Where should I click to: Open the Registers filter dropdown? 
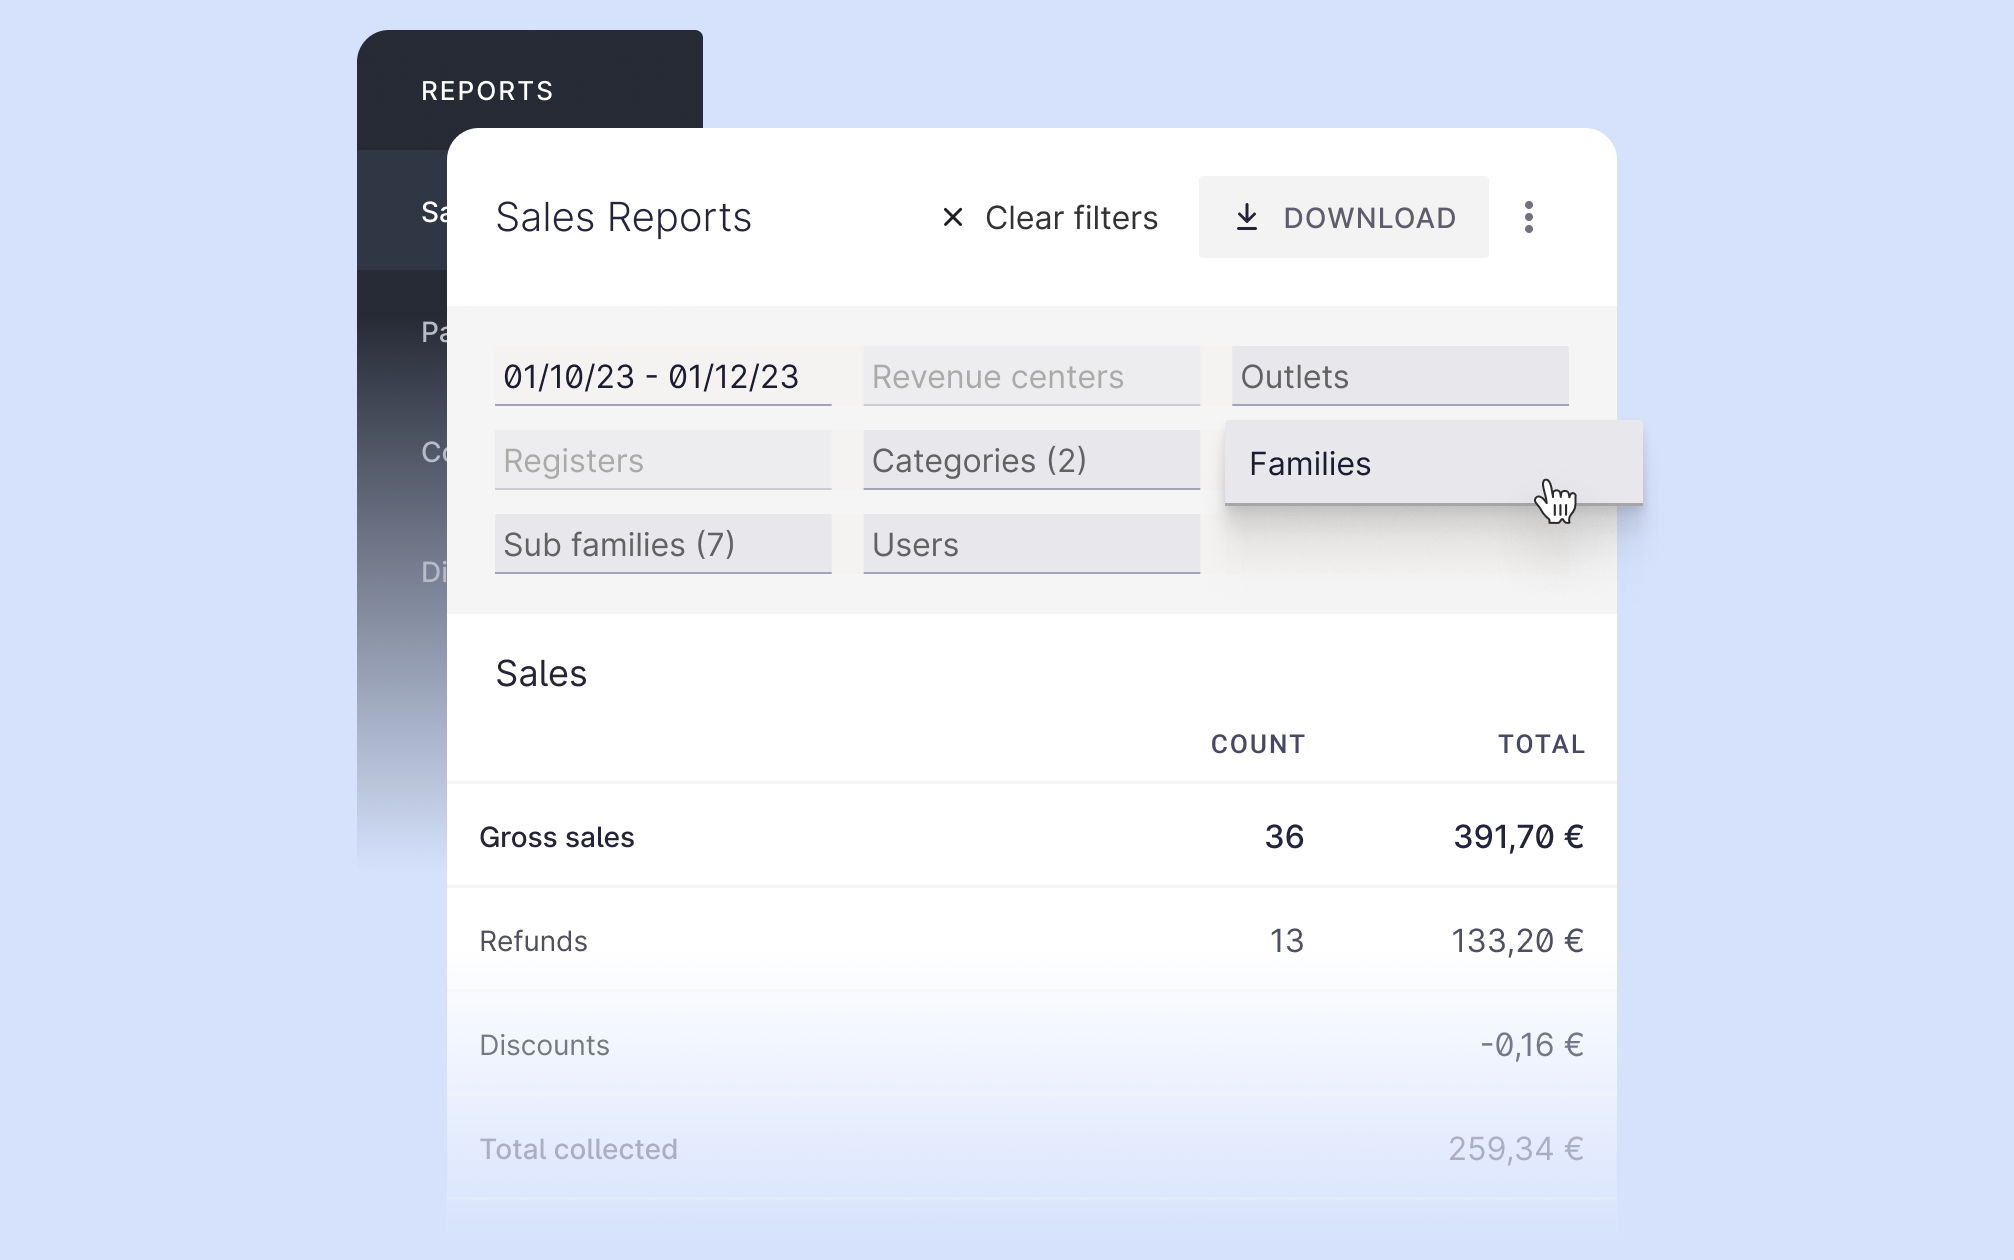(x=662, y=461)
